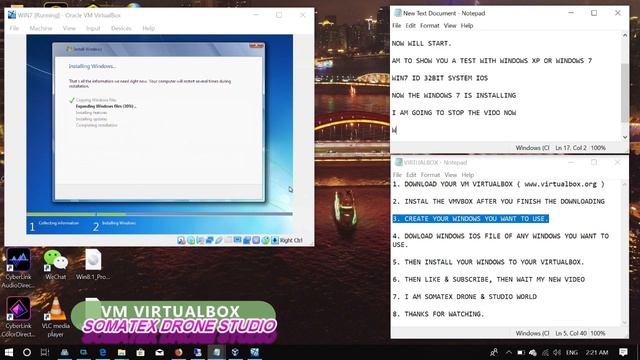Click the display settings icon in VirtualBox status bar
The image size is (640, 360).
(238, 240)
